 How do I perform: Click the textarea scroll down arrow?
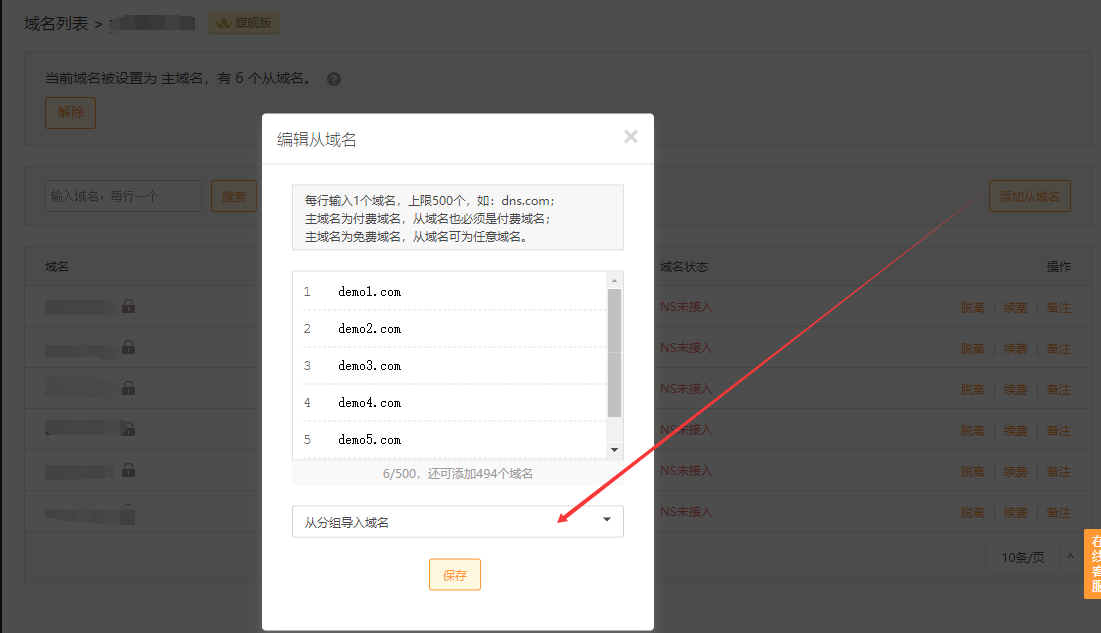(x=615, y=450)
